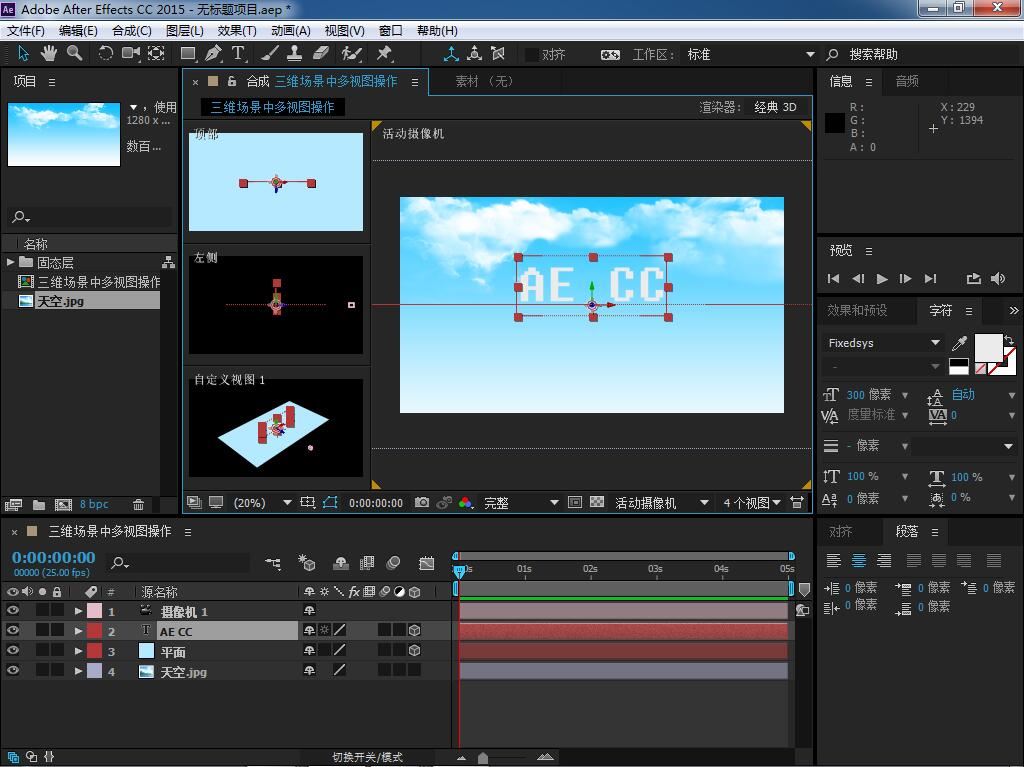Open the resolution 完整 dropdown
Image resolution: width=1024 pixels, height=767 pixels.
tap(520, 502)
